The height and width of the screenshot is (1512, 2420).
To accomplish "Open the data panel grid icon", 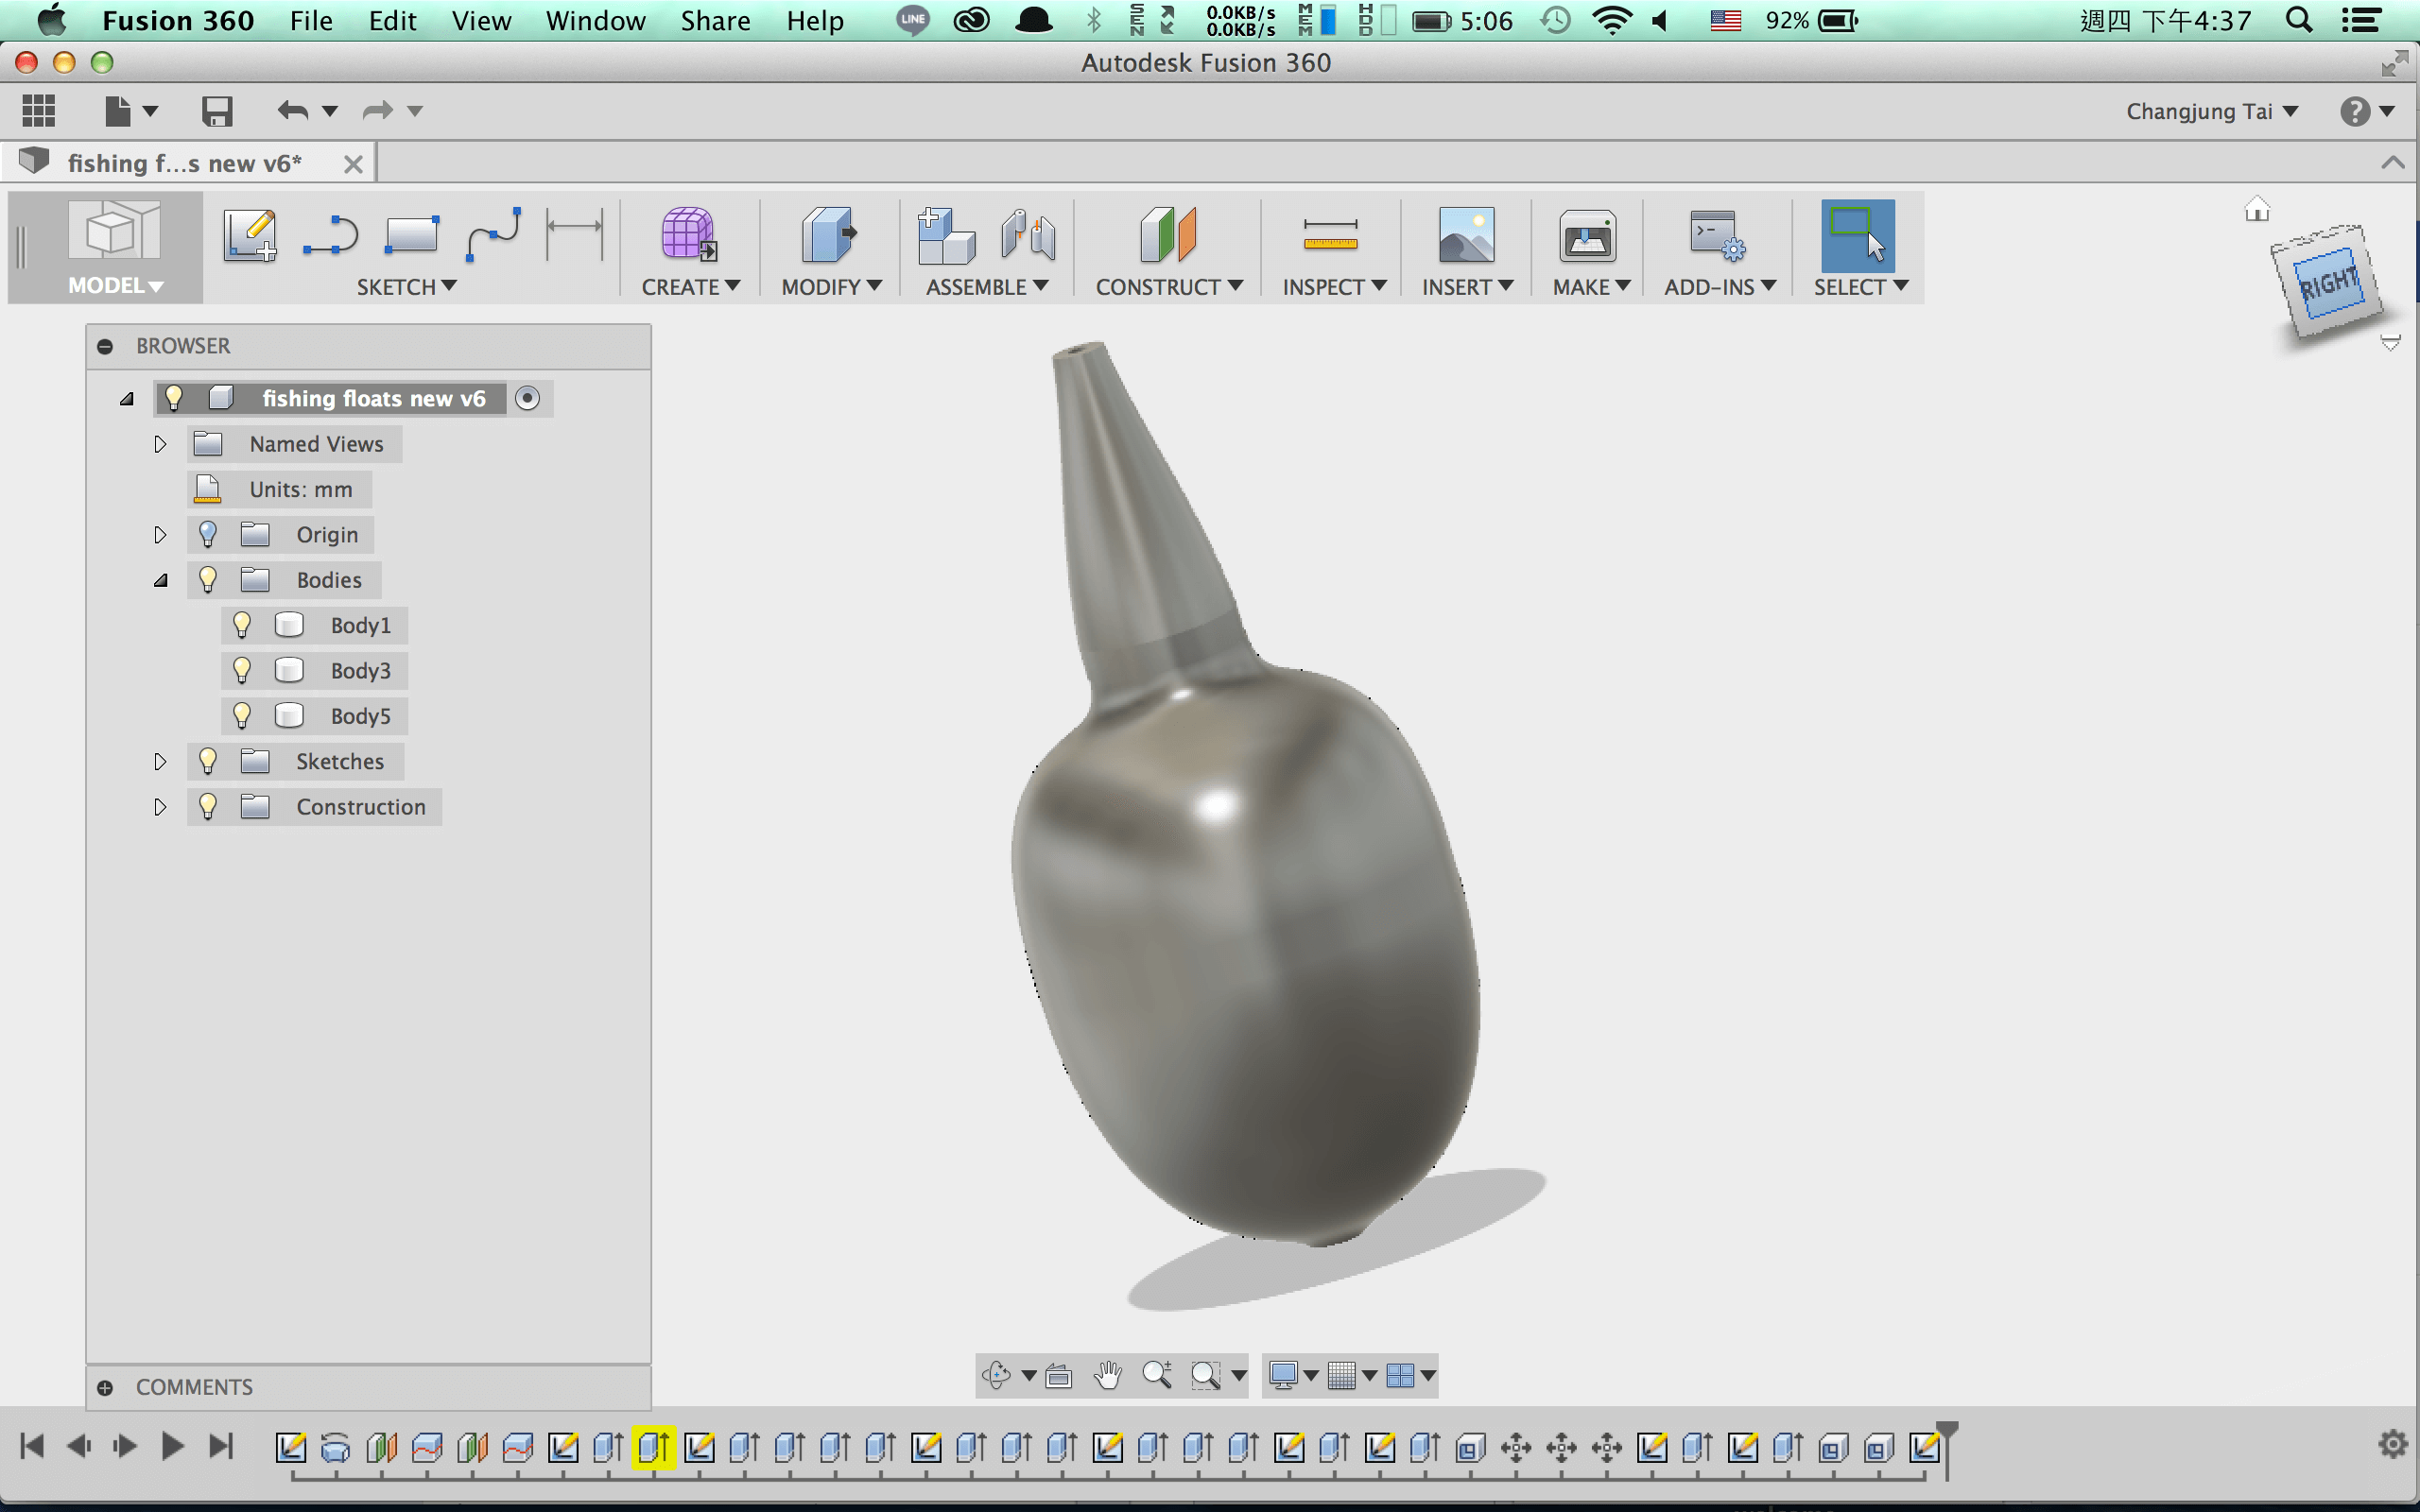I will (38, 110).
